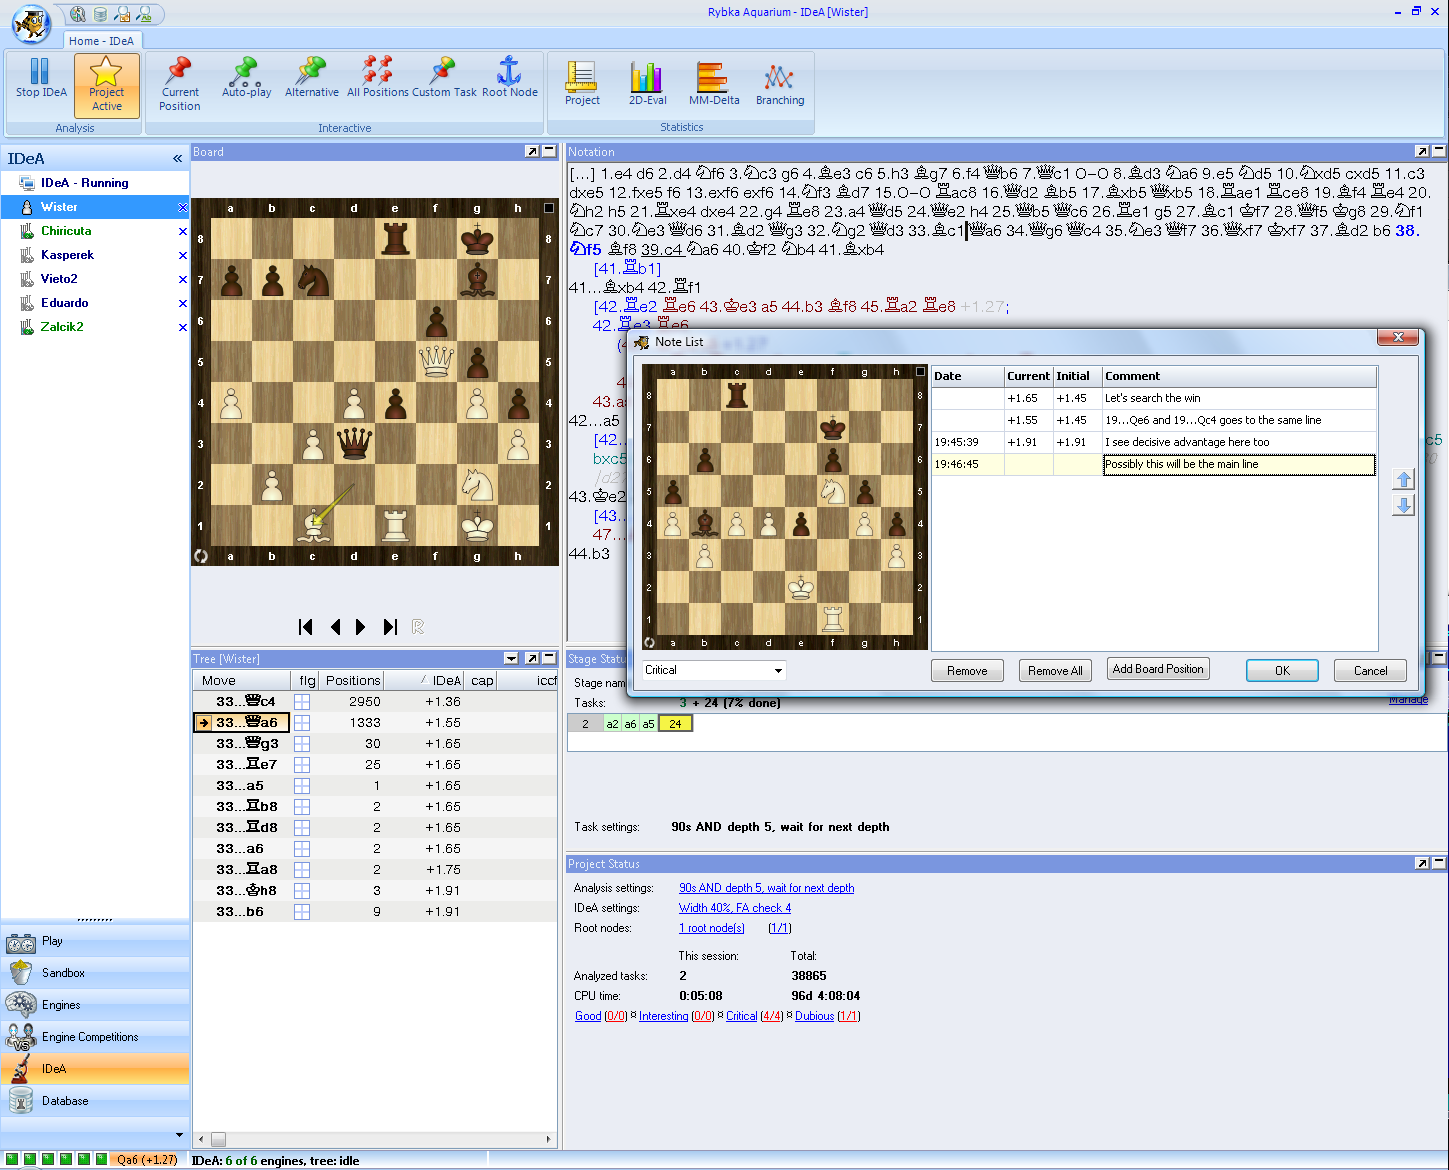Click the Stop IDeA button

[40, 85]
